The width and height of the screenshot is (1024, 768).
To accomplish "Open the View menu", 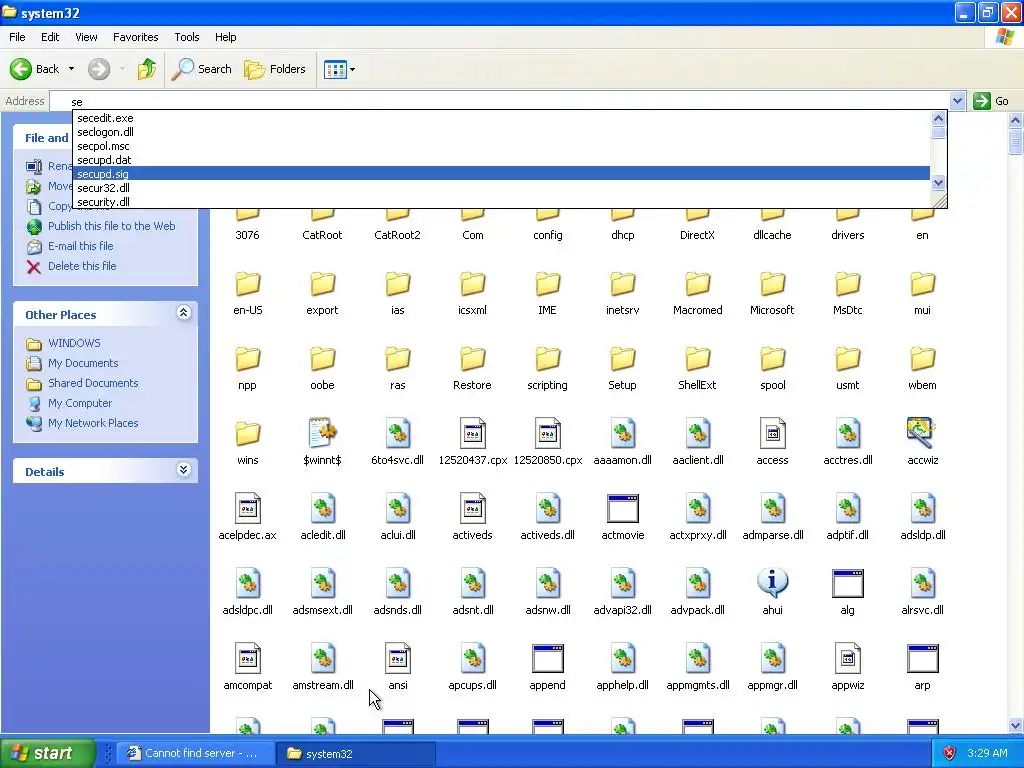I will coord(86,37).
